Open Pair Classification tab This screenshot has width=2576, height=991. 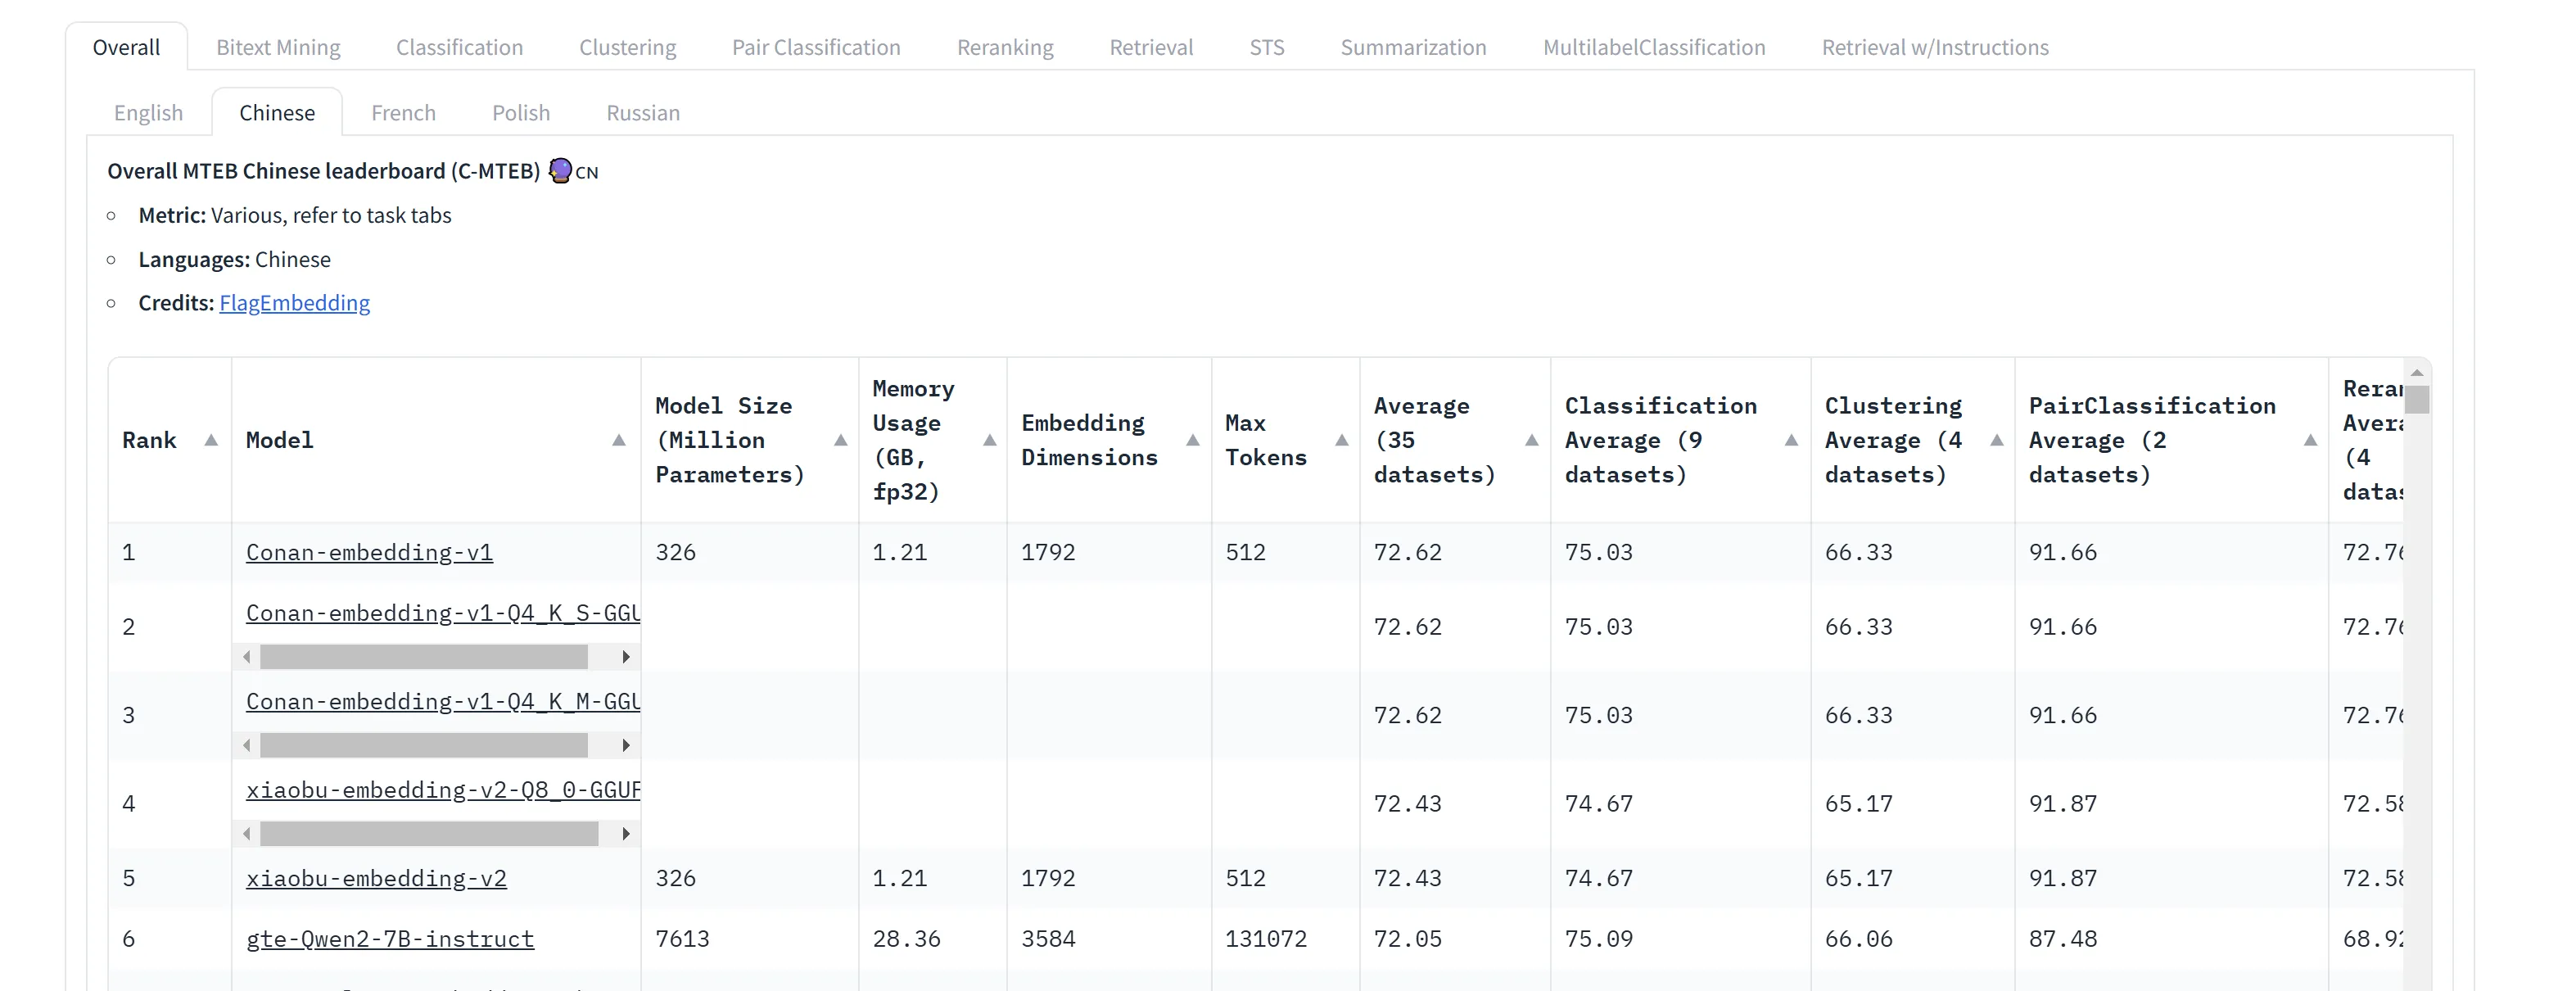click(816, 47)
